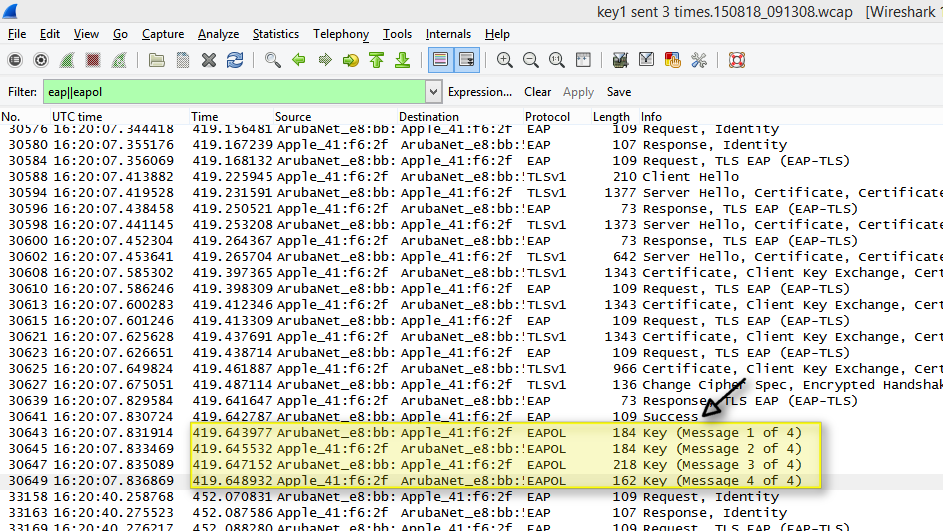Open help lifebuoy icon
The image size is (943, 531).
[x=737, y=60]
